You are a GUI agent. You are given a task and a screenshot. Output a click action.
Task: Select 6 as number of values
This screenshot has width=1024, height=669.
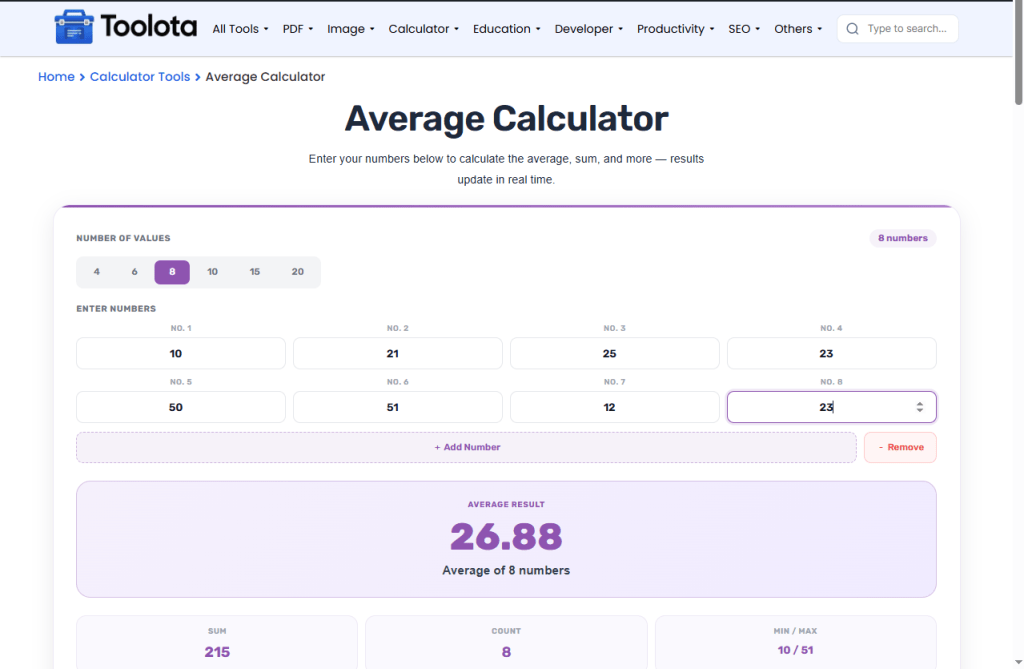[135, 272]
